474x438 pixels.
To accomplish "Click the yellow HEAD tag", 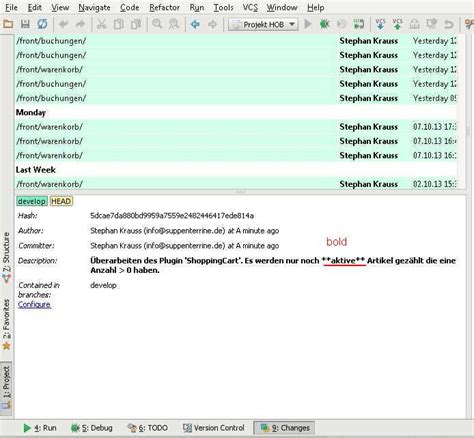I will (61, 201).
